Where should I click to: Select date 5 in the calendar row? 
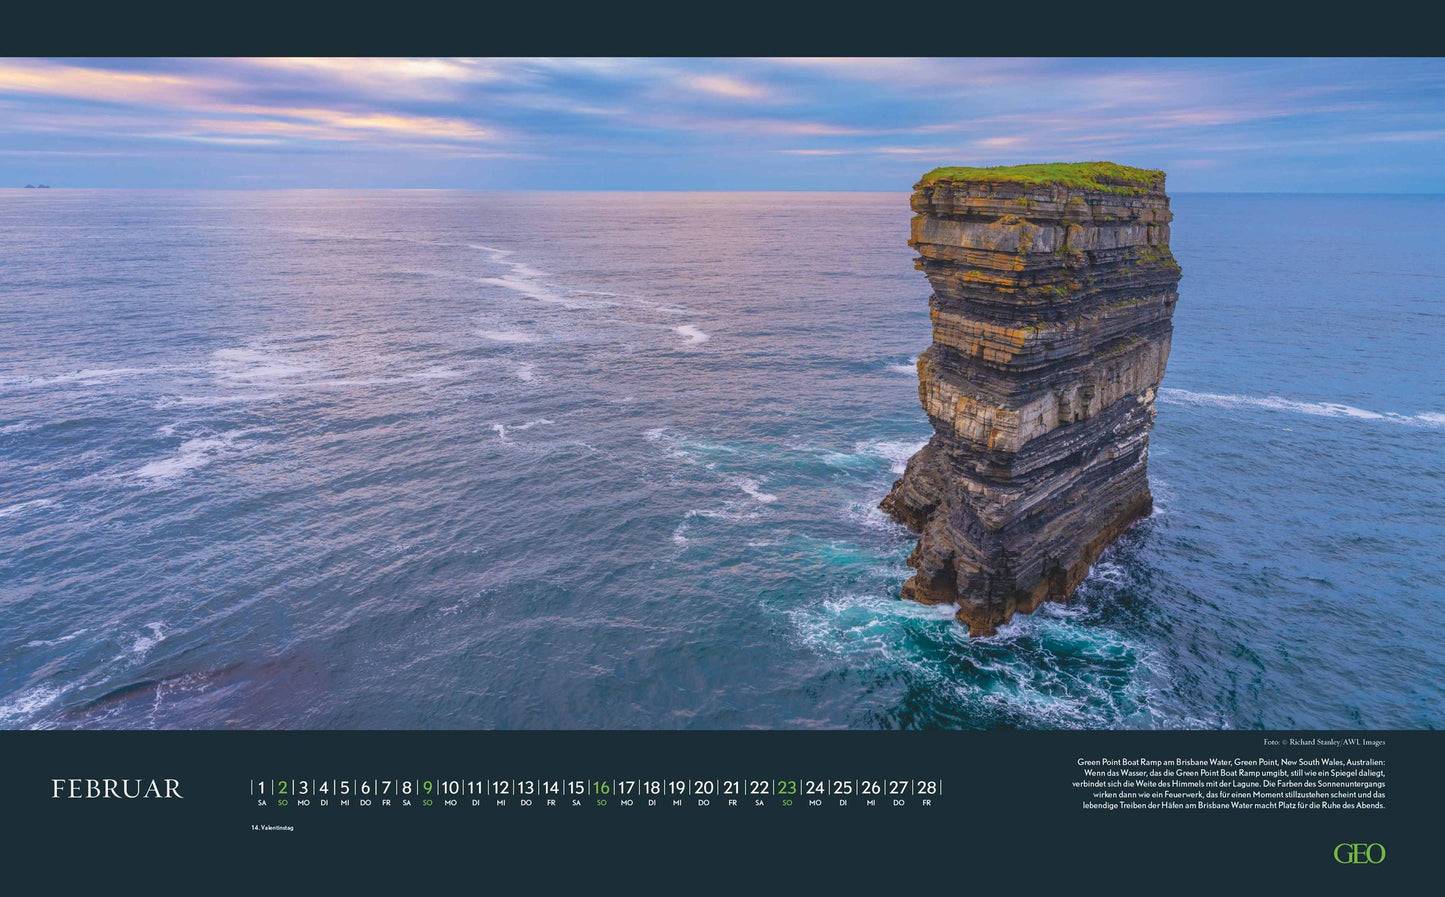[345, 788]
